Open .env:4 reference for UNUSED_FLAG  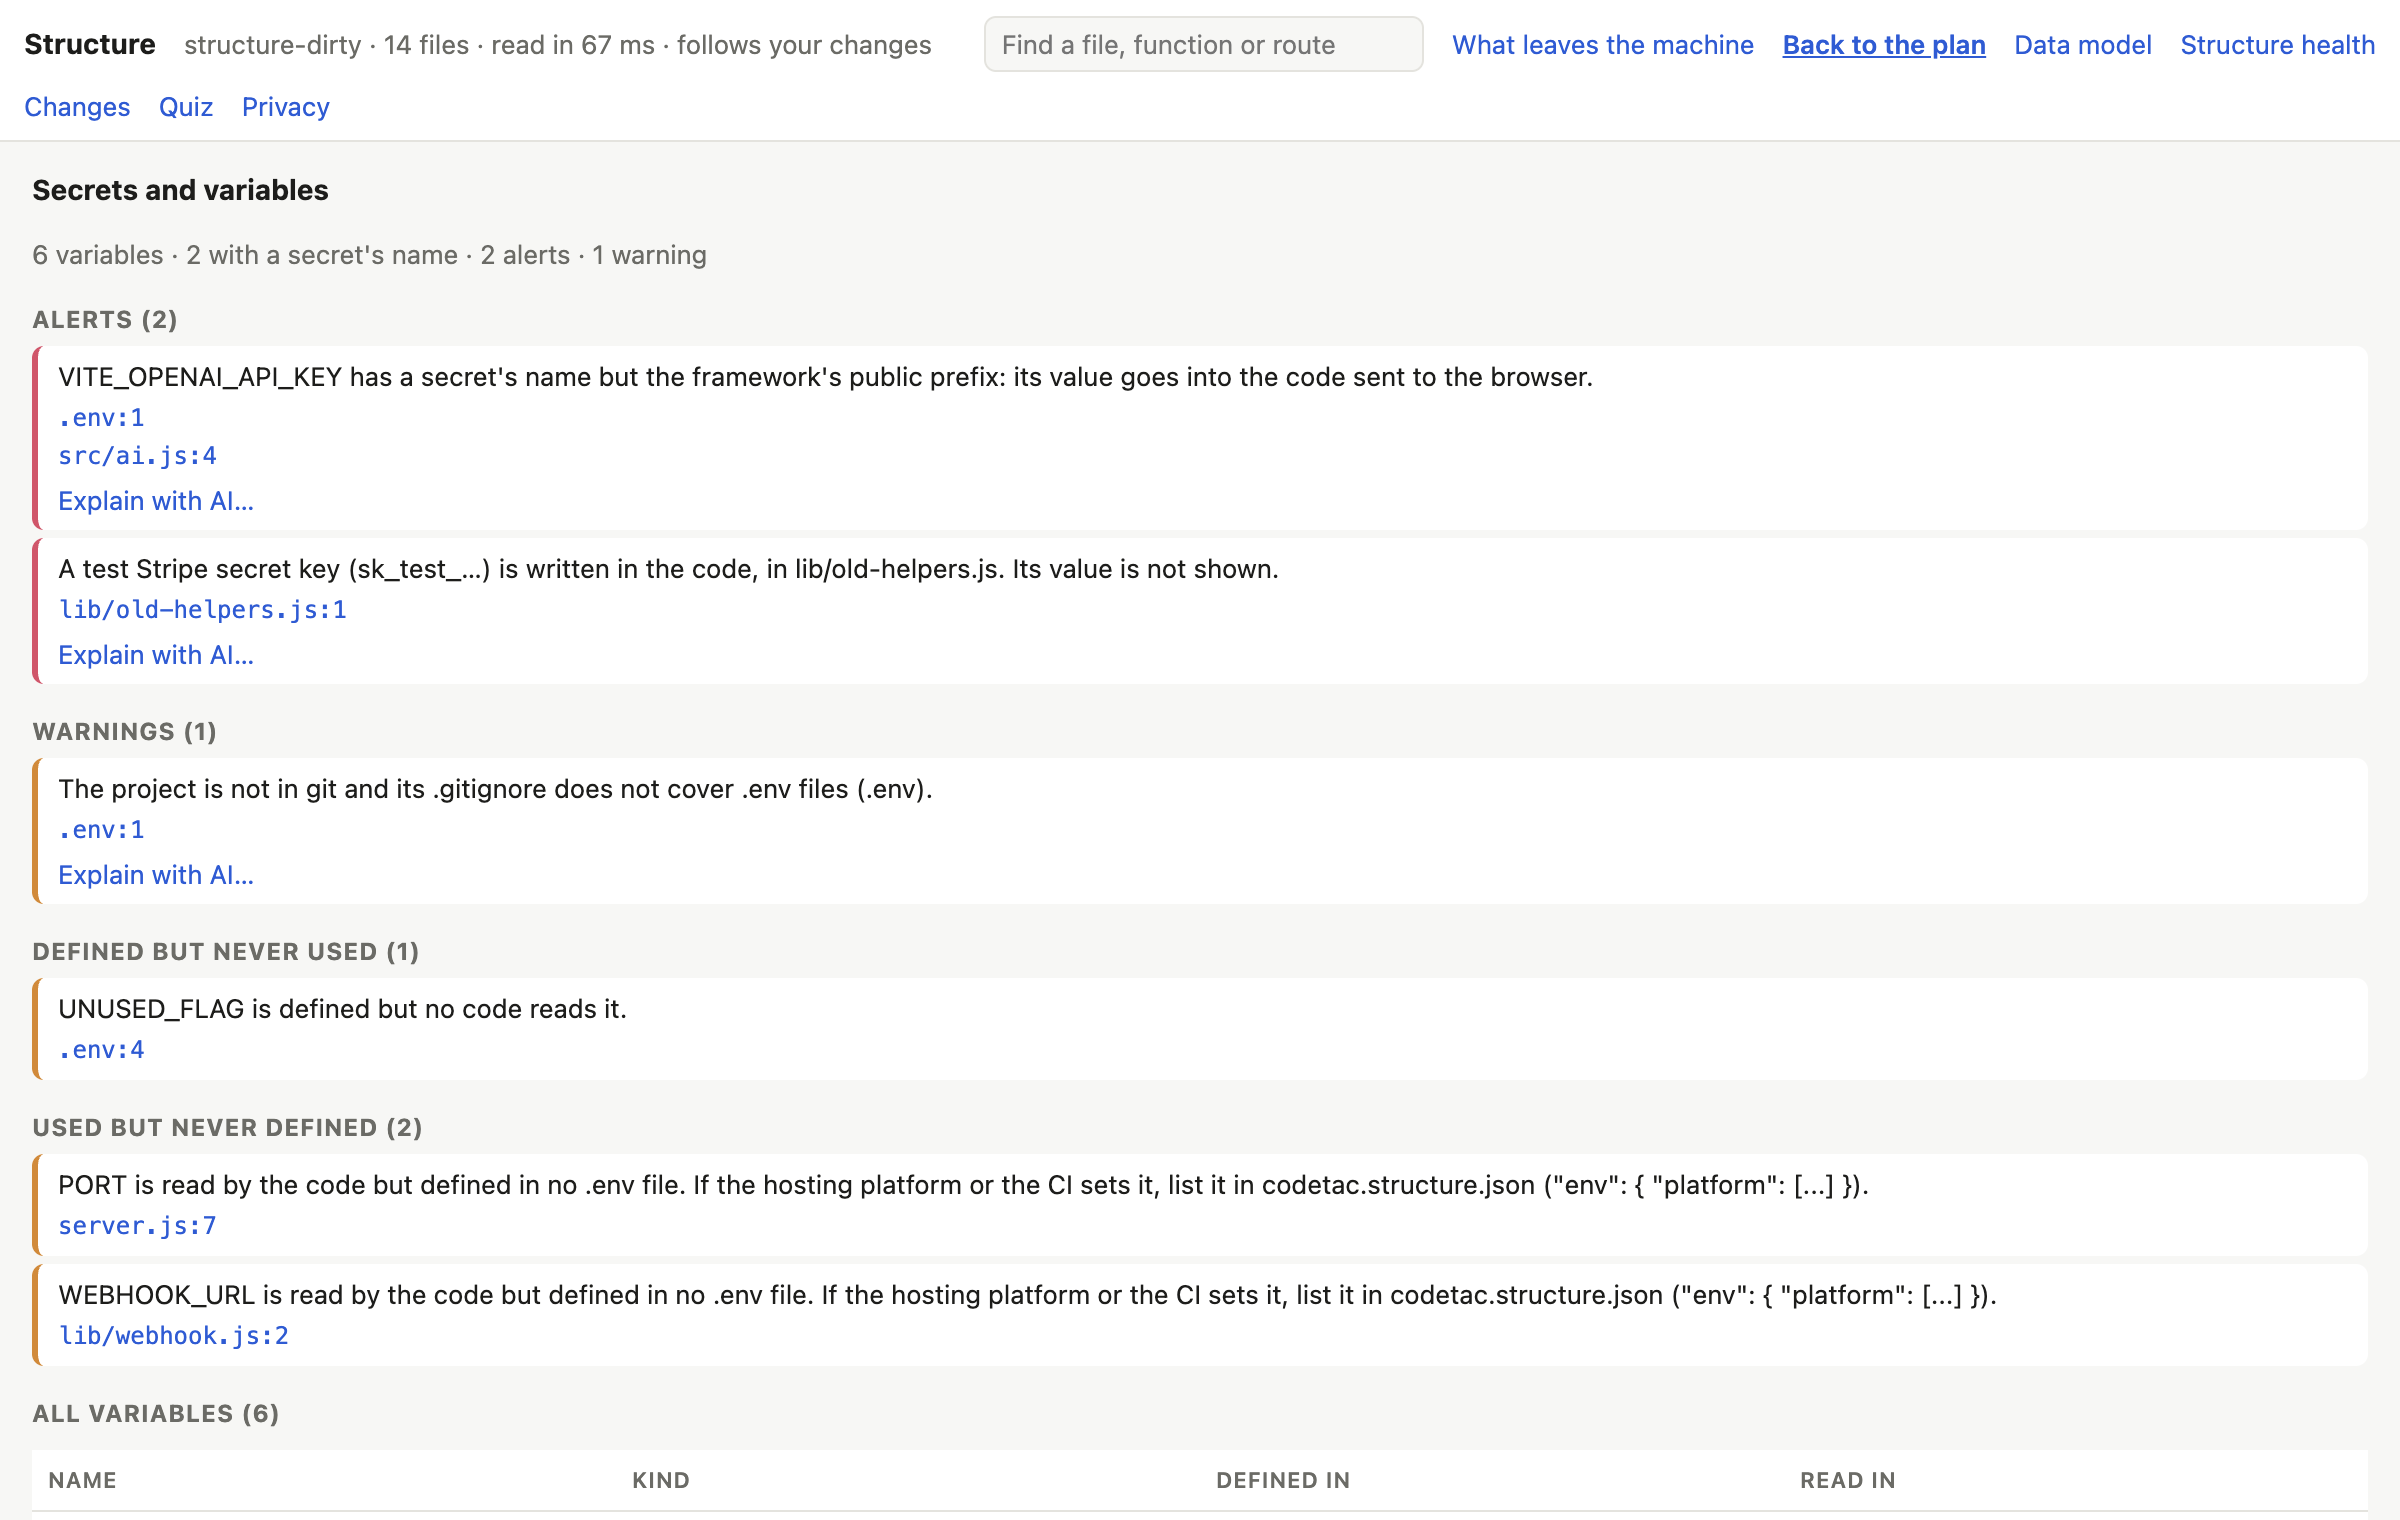[x=101, y=1049]
